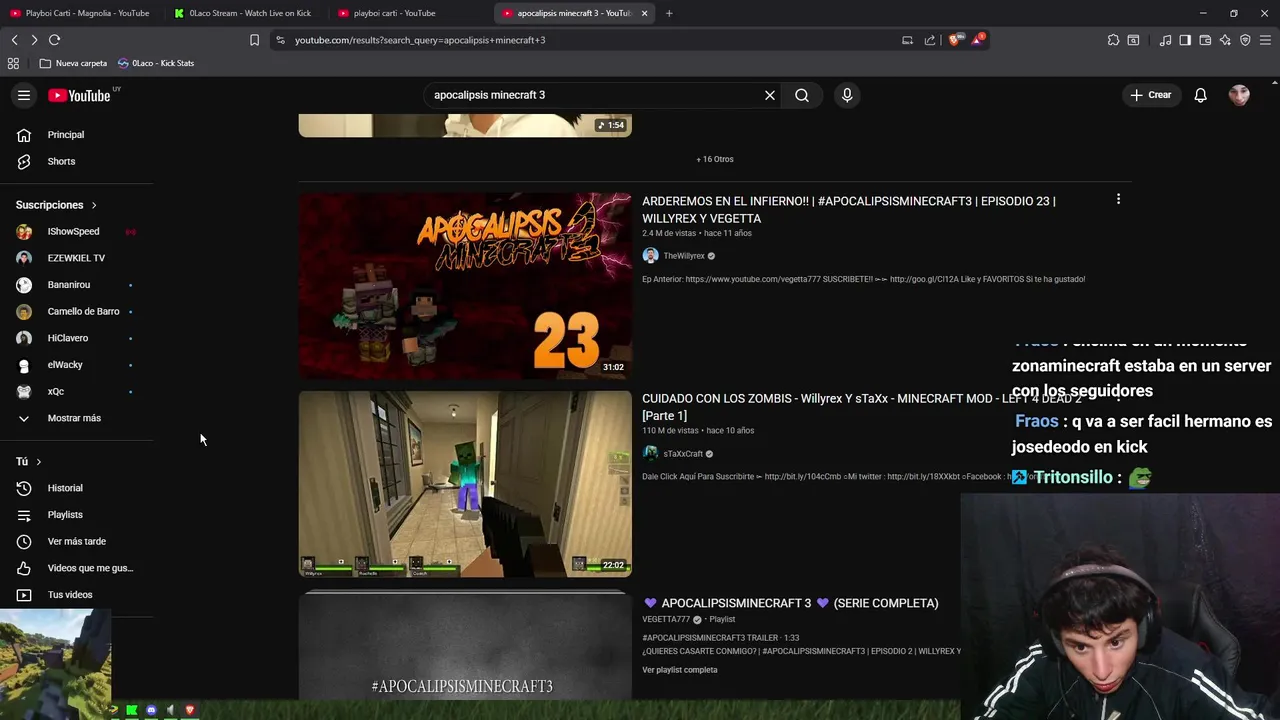The image size is (1280, 720).
Task: Open a new browser tab
Action: (669, 13)
